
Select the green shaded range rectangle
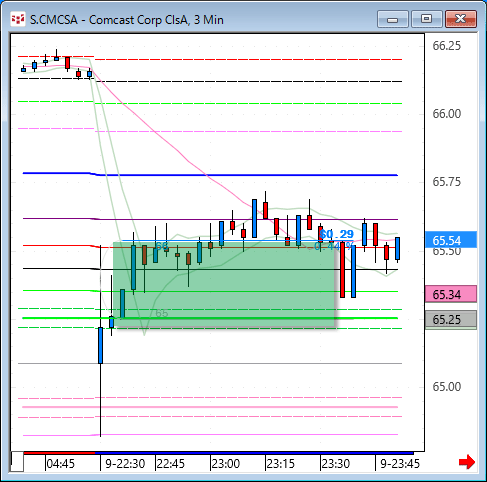[224, 285]
